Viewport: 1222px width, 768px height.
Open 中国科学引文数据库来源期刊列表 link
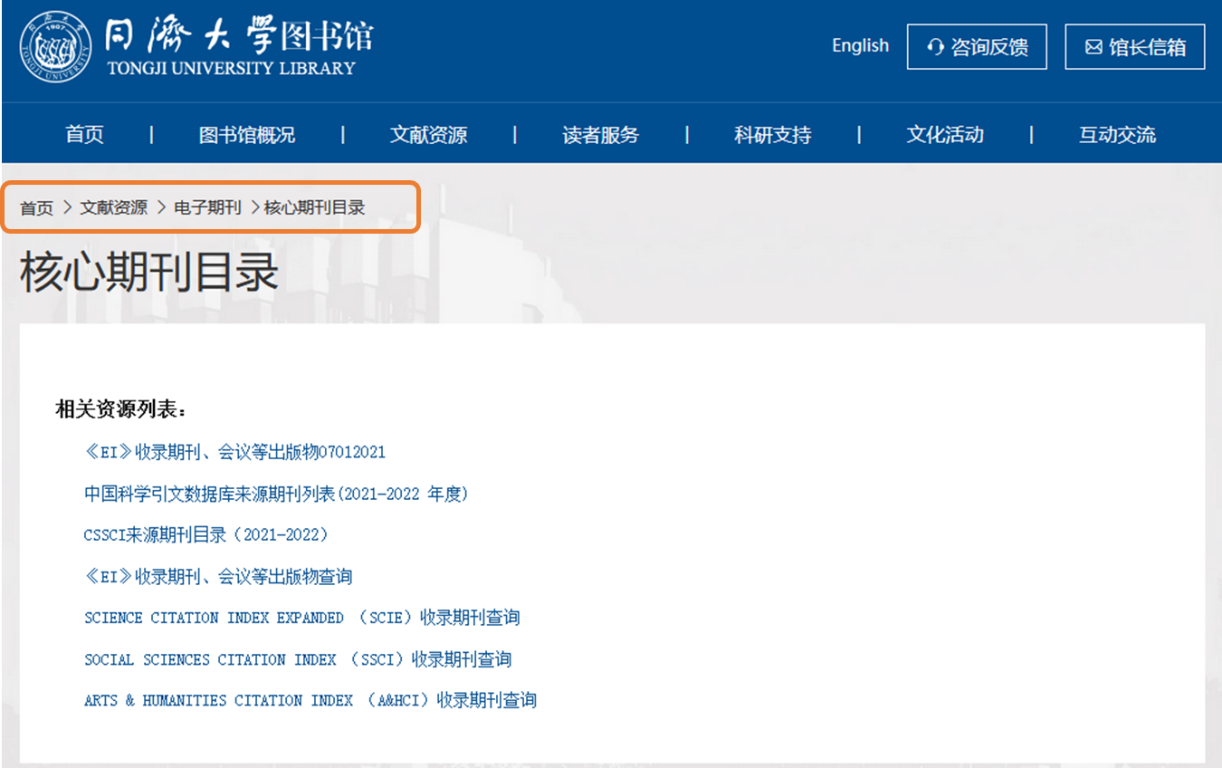tap(276, 494)
